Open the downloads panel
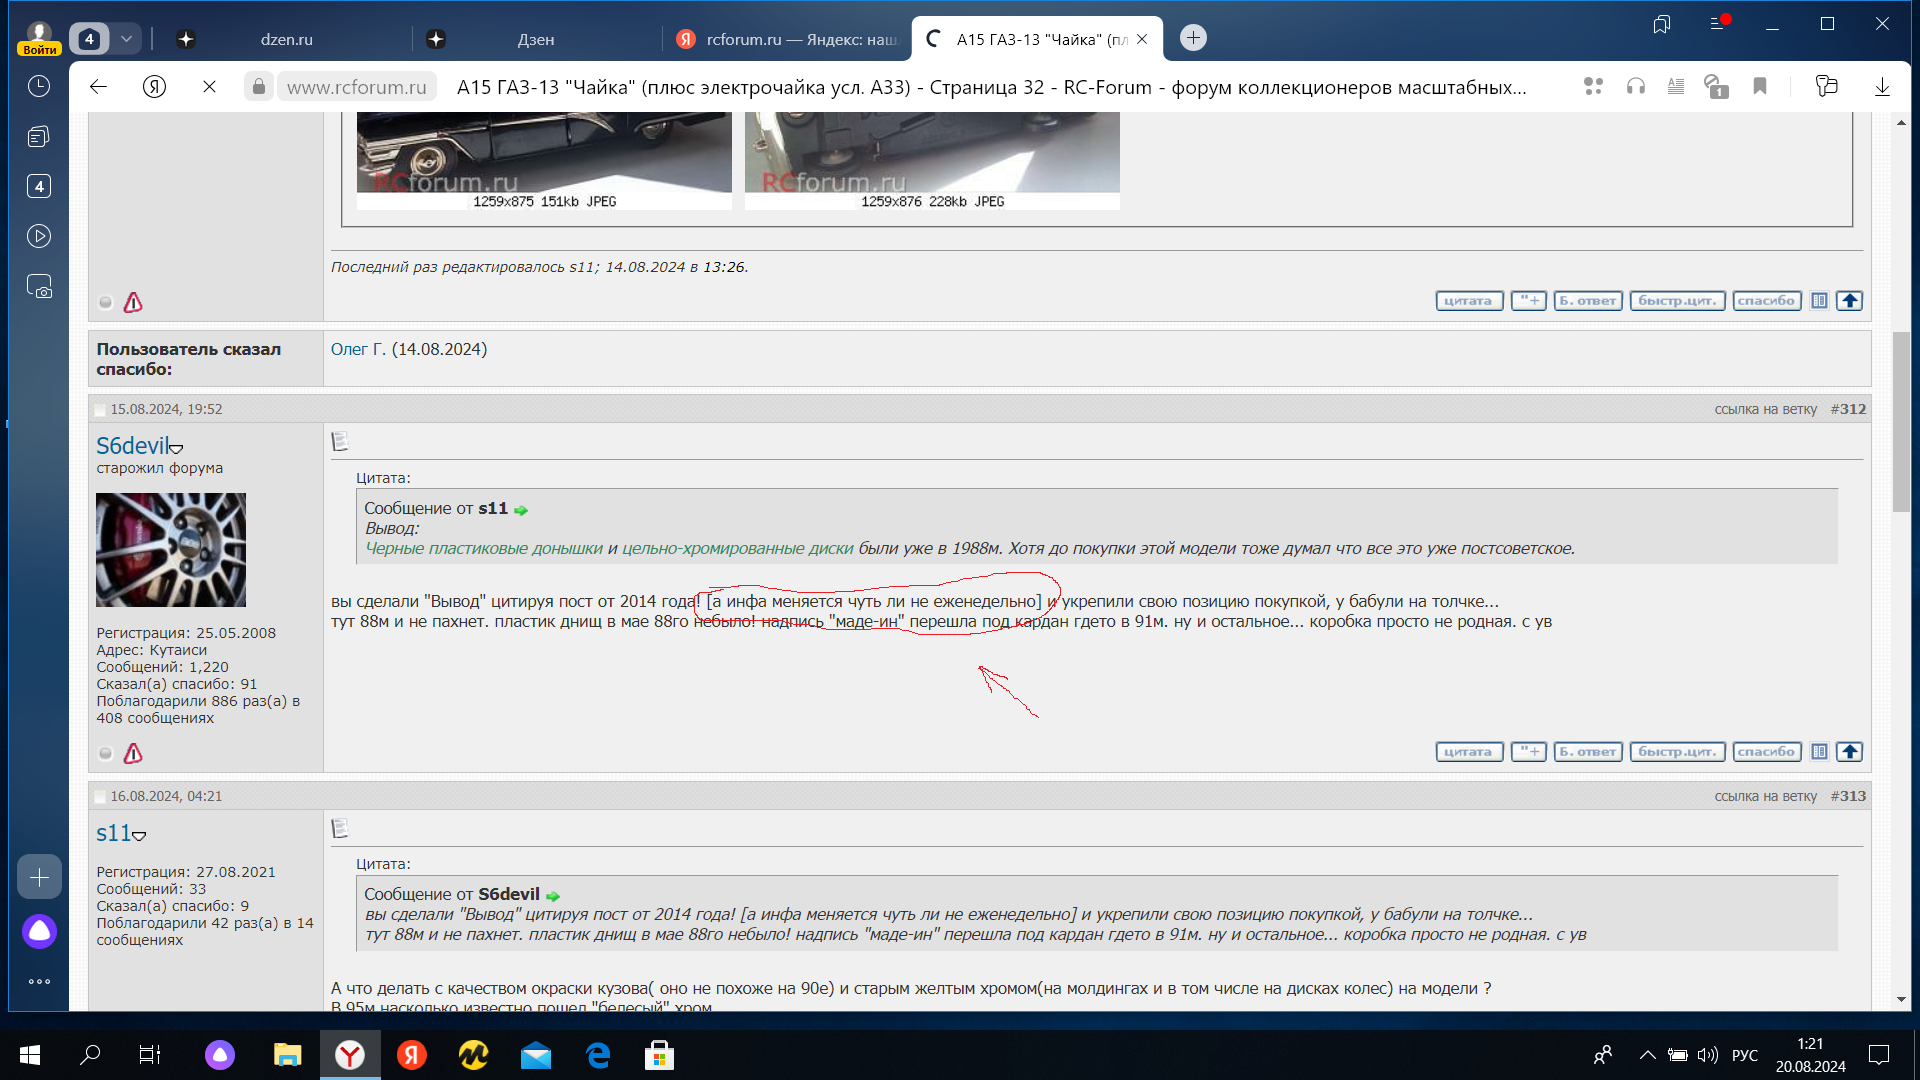 point(1882,87)
